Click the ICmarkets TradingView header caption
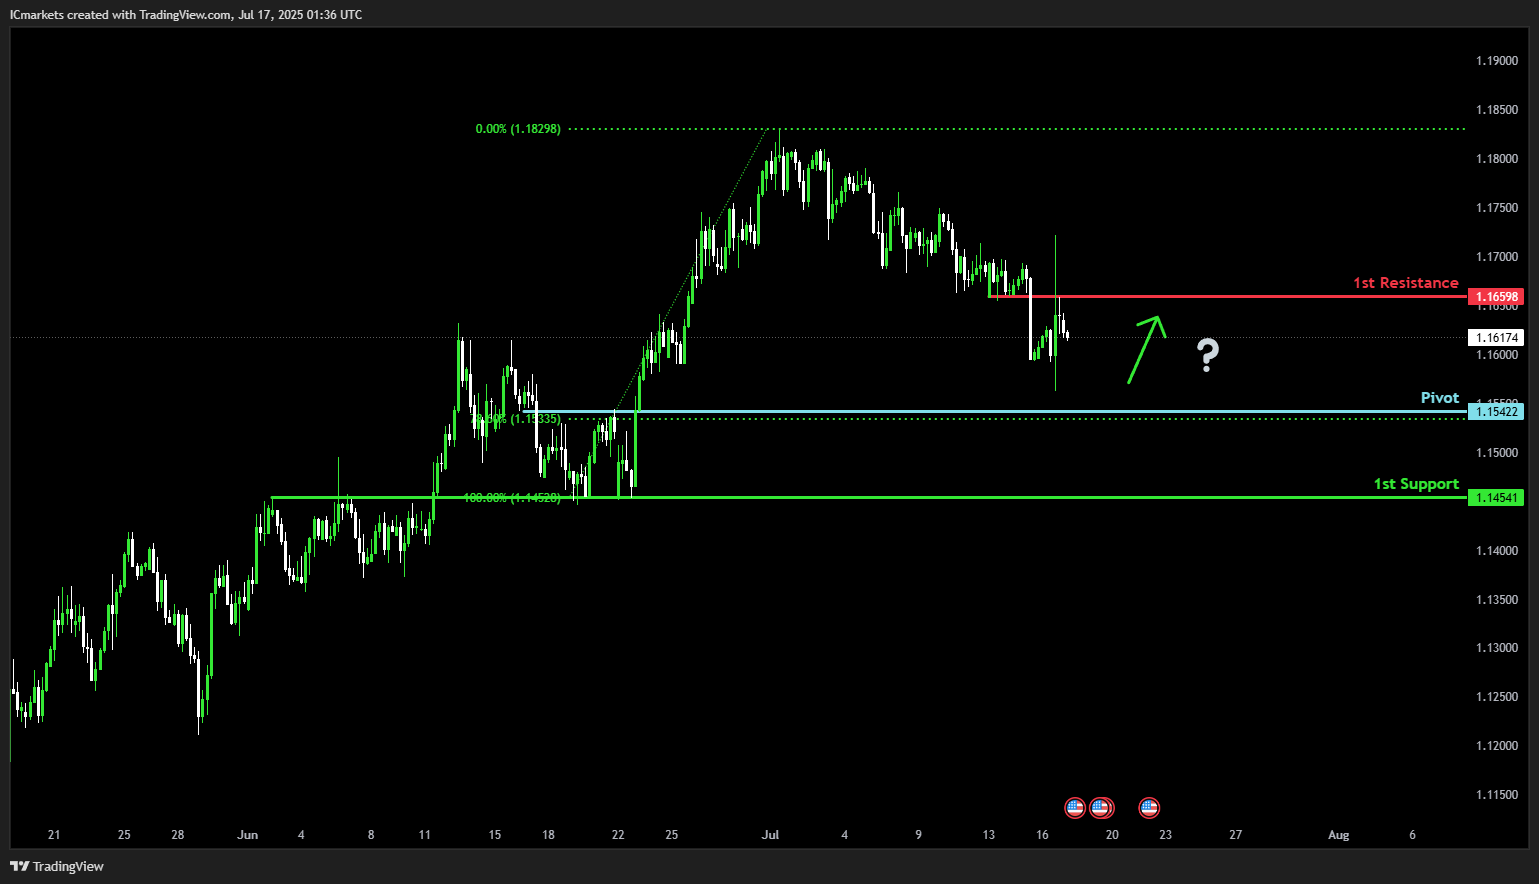The image size is (1539, 884). point(186,15)
